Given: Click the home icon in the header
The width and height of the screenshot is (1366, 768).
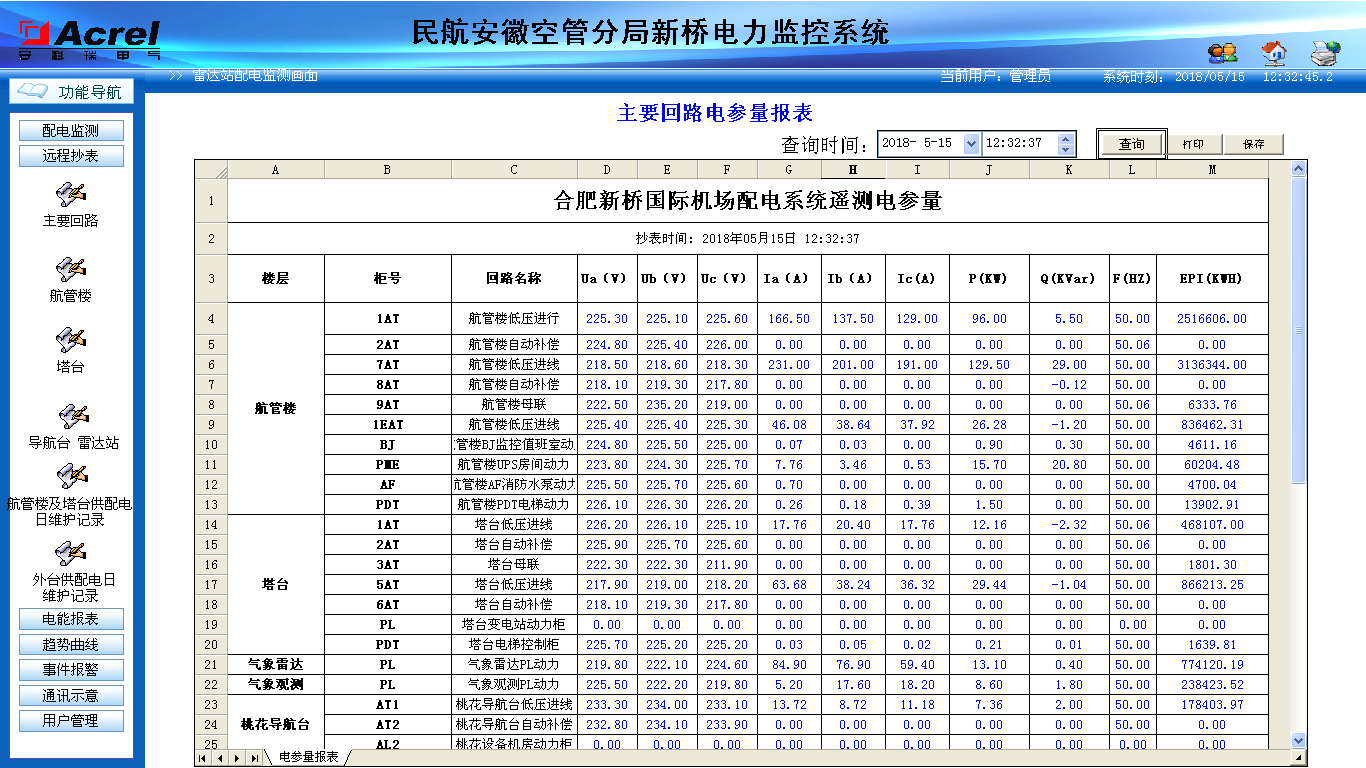Looking at the screenshot, I should point(1273,53).
